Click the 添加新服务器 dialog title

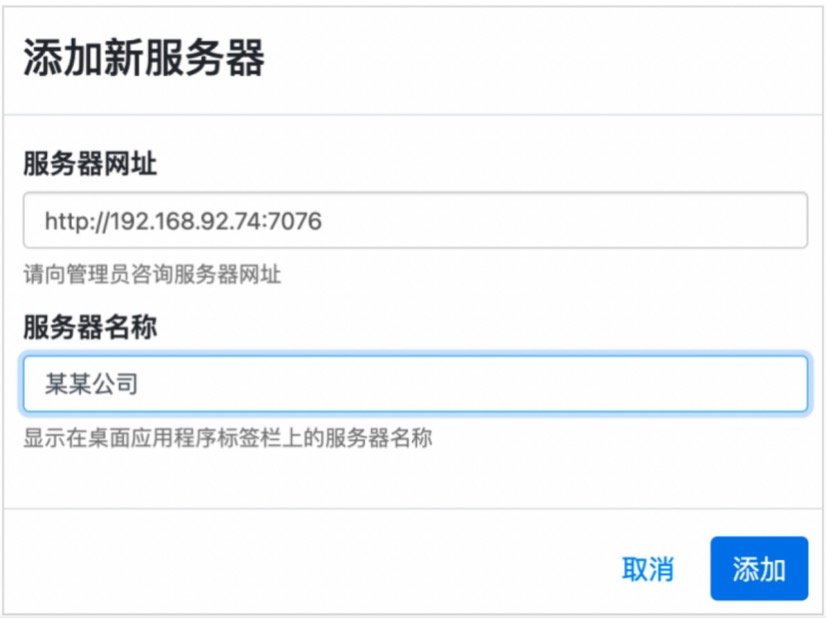click(x=144, y=58)
